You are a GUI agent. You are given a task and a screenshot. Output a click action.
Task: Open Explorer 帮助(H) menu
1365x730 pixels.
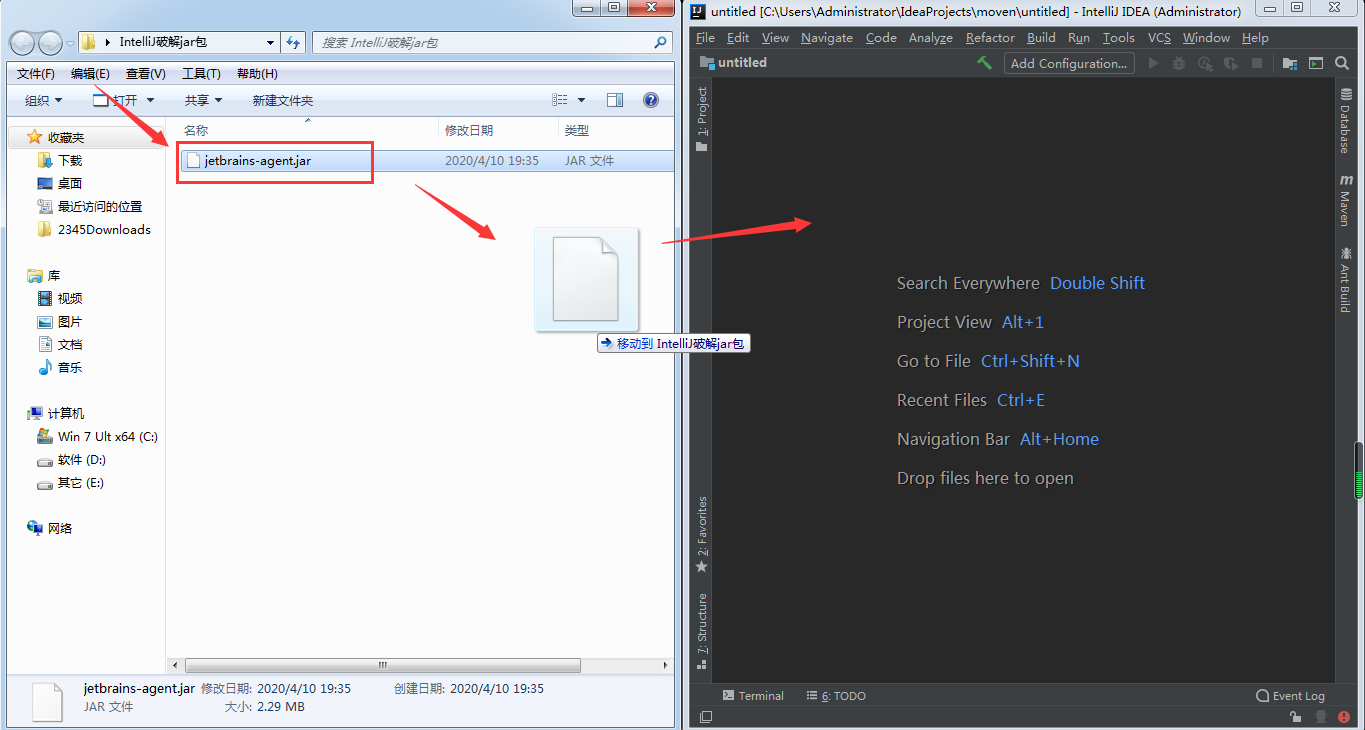[x=257, y=74]
